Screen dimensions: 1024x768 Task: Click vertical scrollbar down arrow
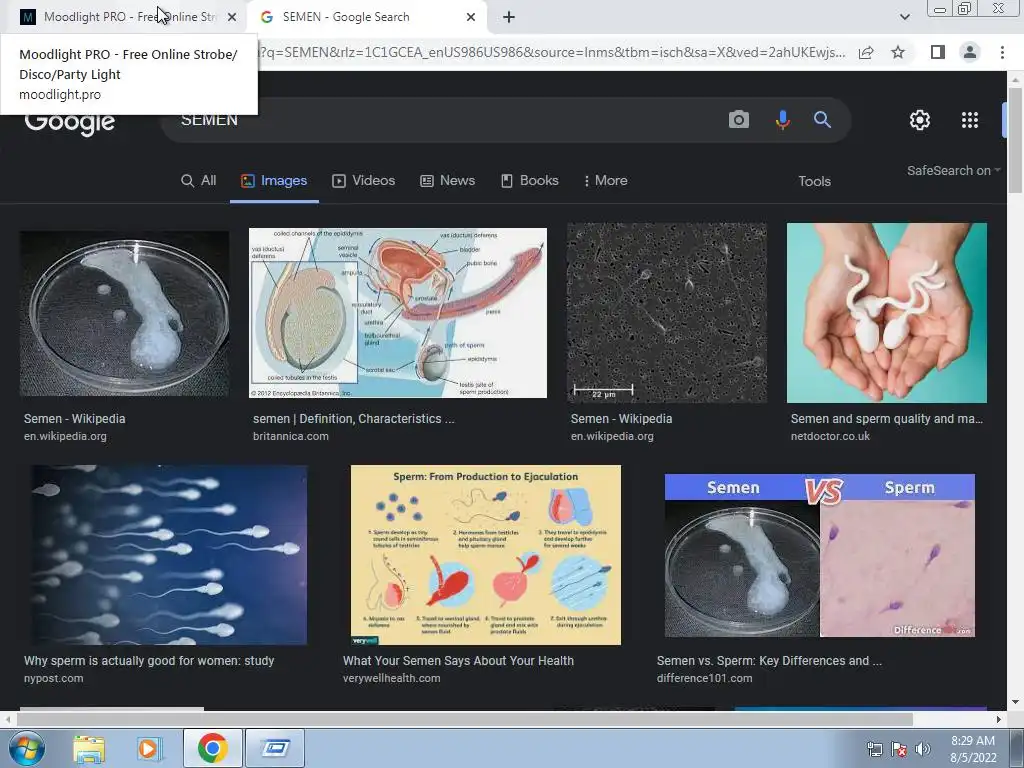click(1015, 703)
